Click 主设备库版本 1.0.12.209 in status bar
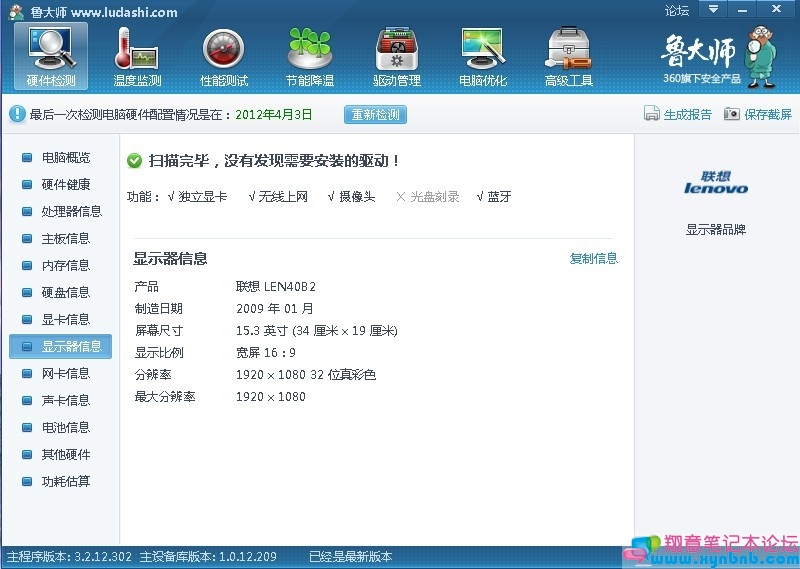 click(208, 557)
